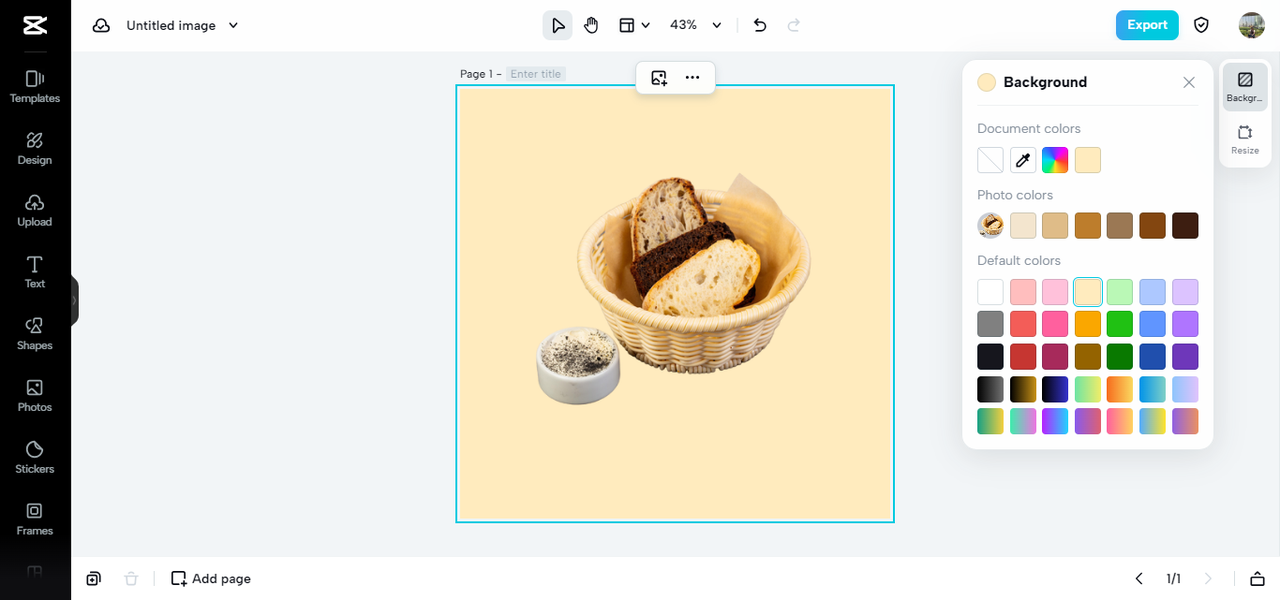Select the hand pan tool

tap(591, 25)
